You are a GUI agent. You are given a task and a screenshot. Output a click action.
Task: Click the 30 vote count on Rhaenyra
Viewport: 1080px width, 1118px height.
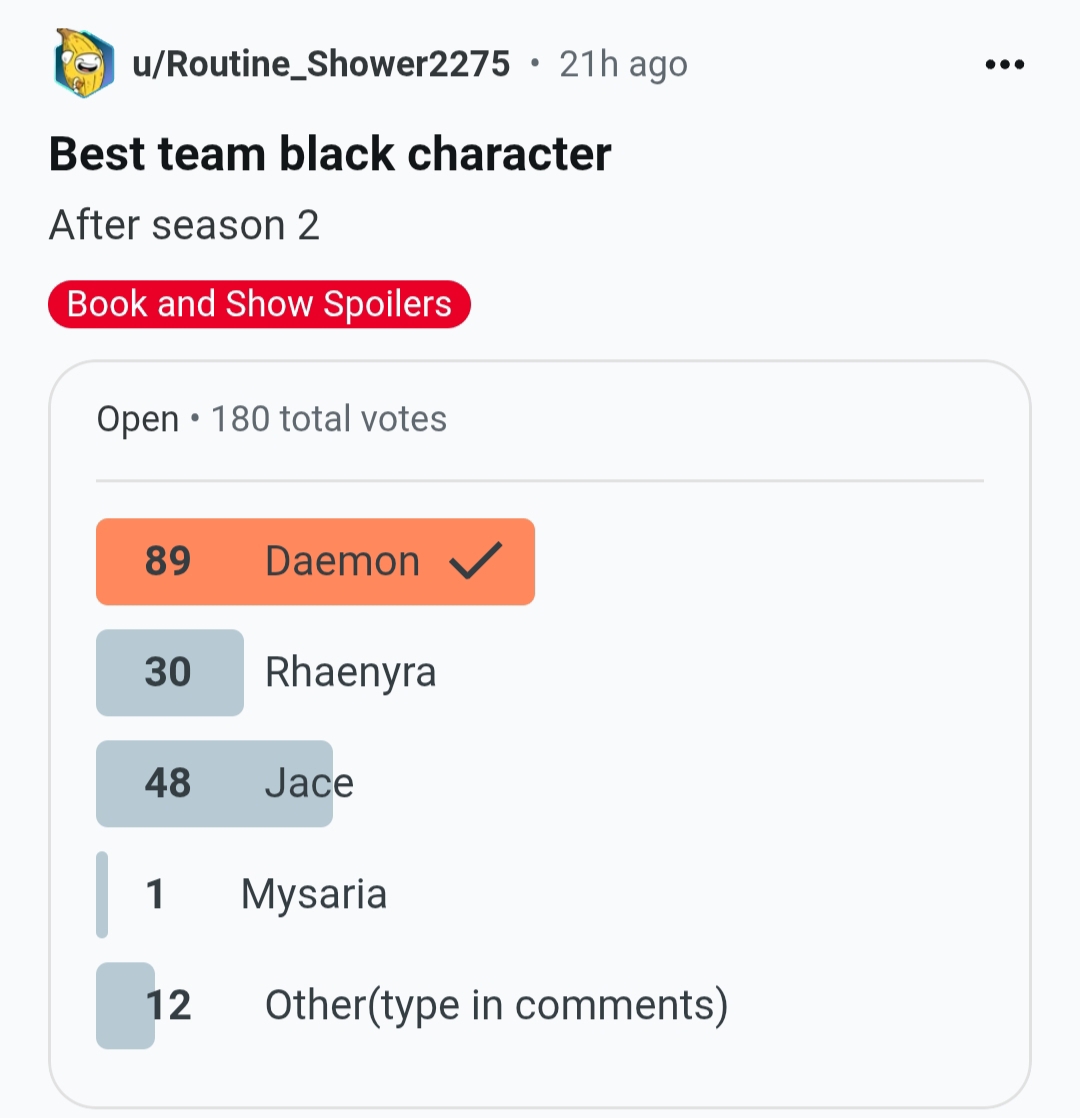coord(167,672)
